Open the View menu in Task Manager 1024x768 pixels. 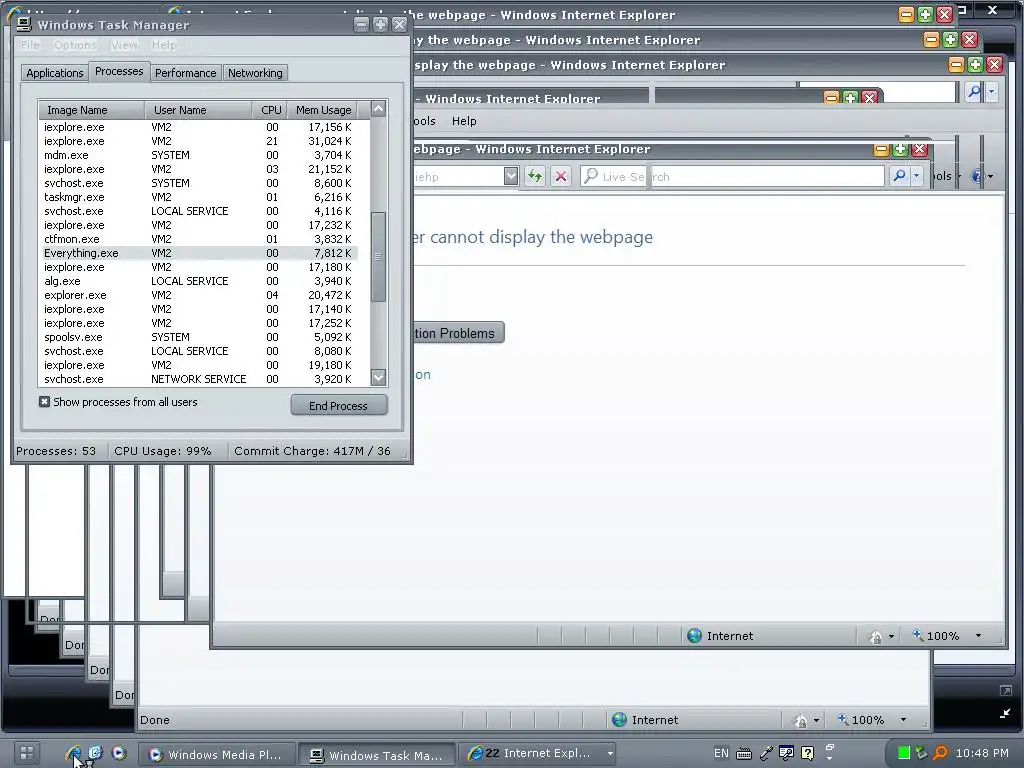tap(124, 45)
